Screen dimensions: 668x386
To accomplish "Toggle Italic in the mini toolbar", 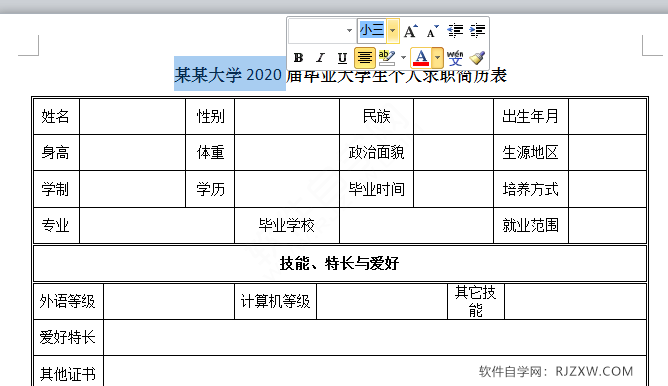I will 320,58.
